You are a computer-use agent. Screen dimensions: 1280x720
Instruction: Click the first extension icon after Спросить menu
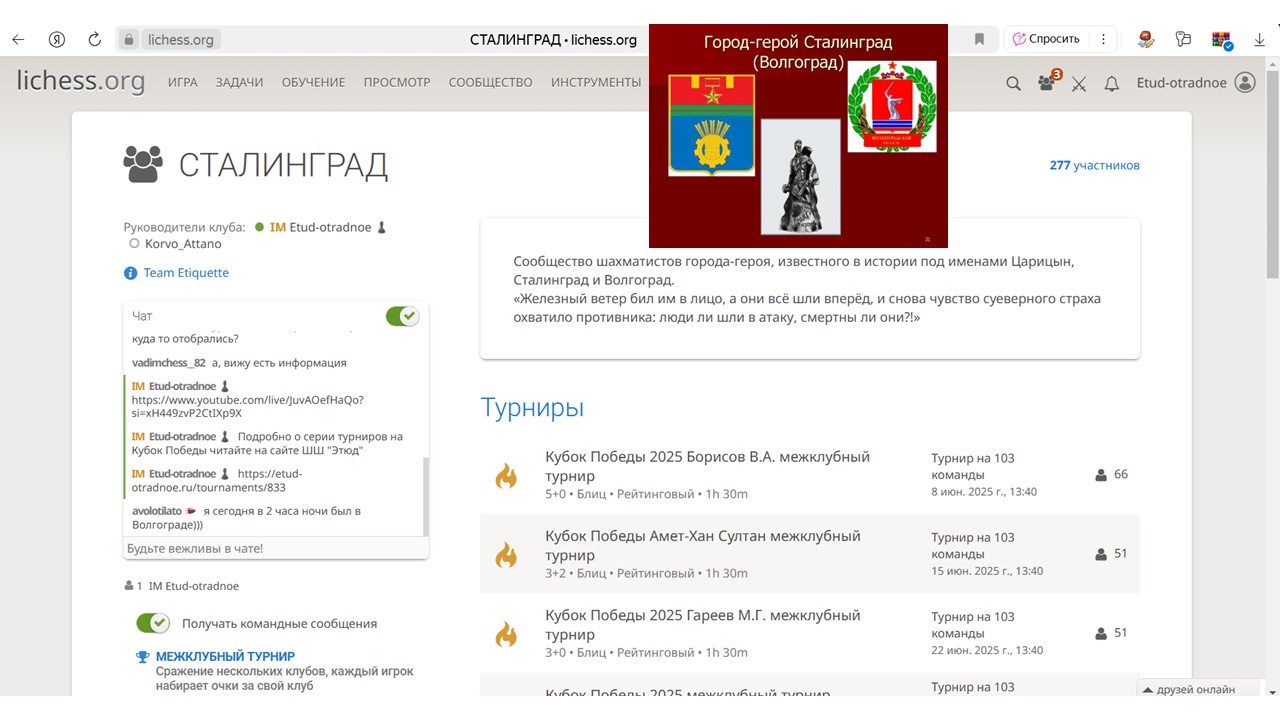1146,39
